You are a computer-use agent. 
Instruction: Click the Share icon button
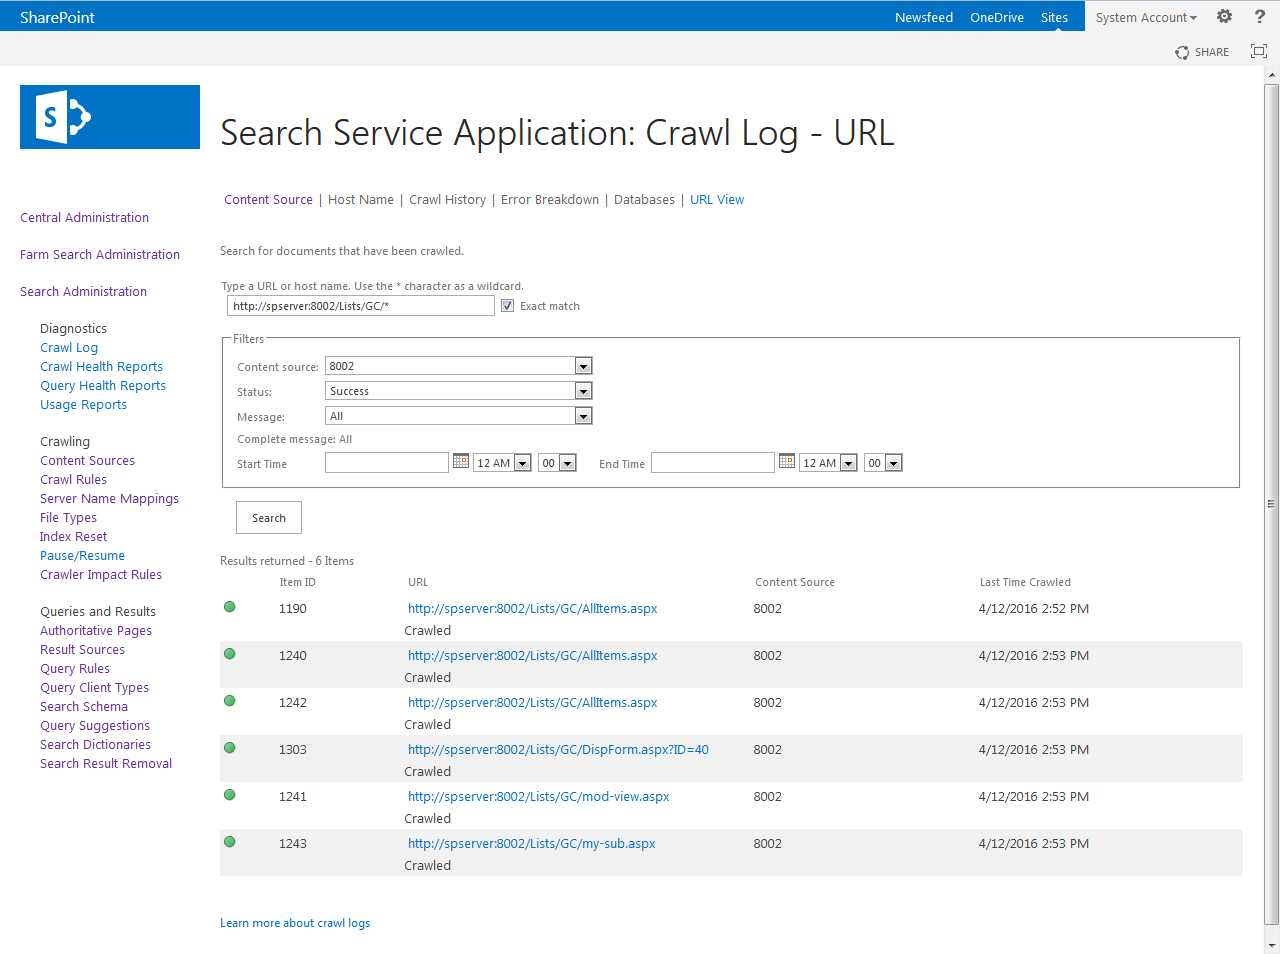click(1202, 52)
